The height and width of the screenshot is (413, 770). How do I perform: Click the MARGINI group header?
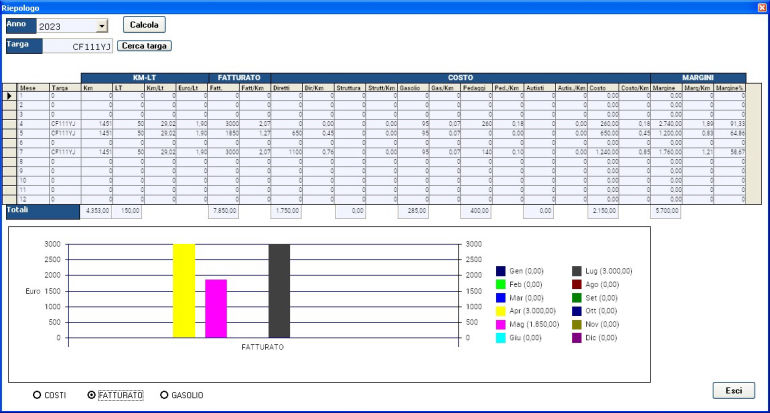(x=698, y=78)
